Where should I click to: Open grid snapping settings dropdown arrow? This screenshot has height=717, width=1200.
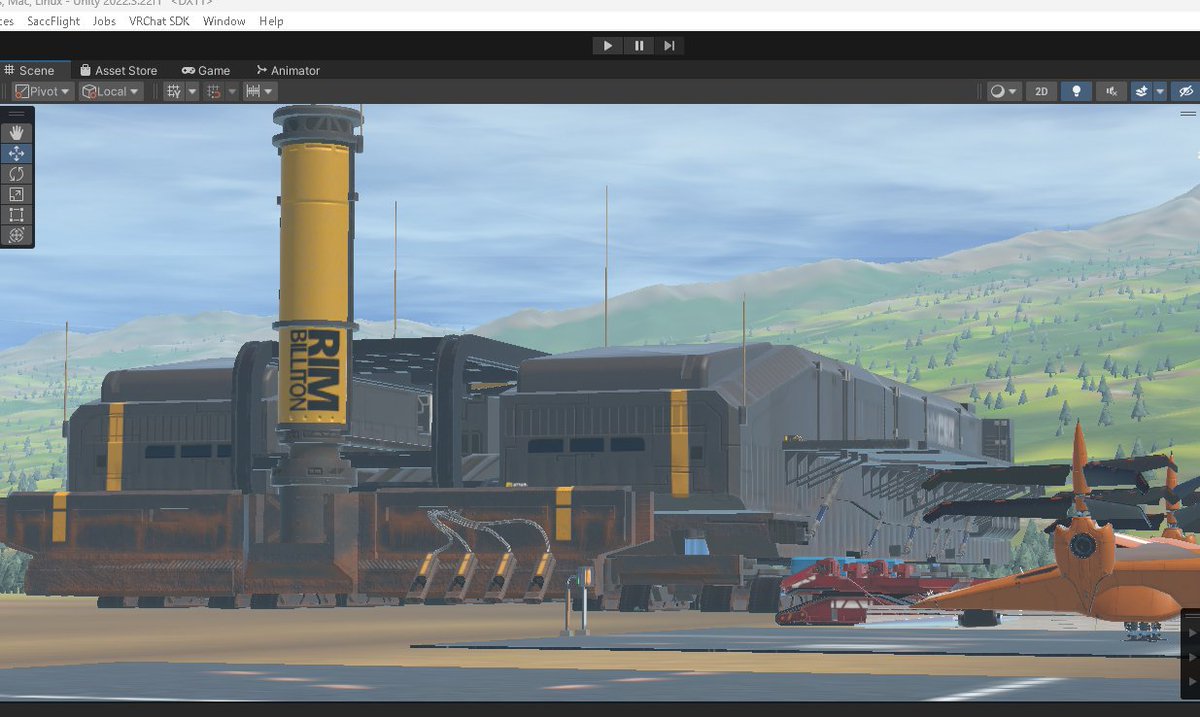click(232, 91)
